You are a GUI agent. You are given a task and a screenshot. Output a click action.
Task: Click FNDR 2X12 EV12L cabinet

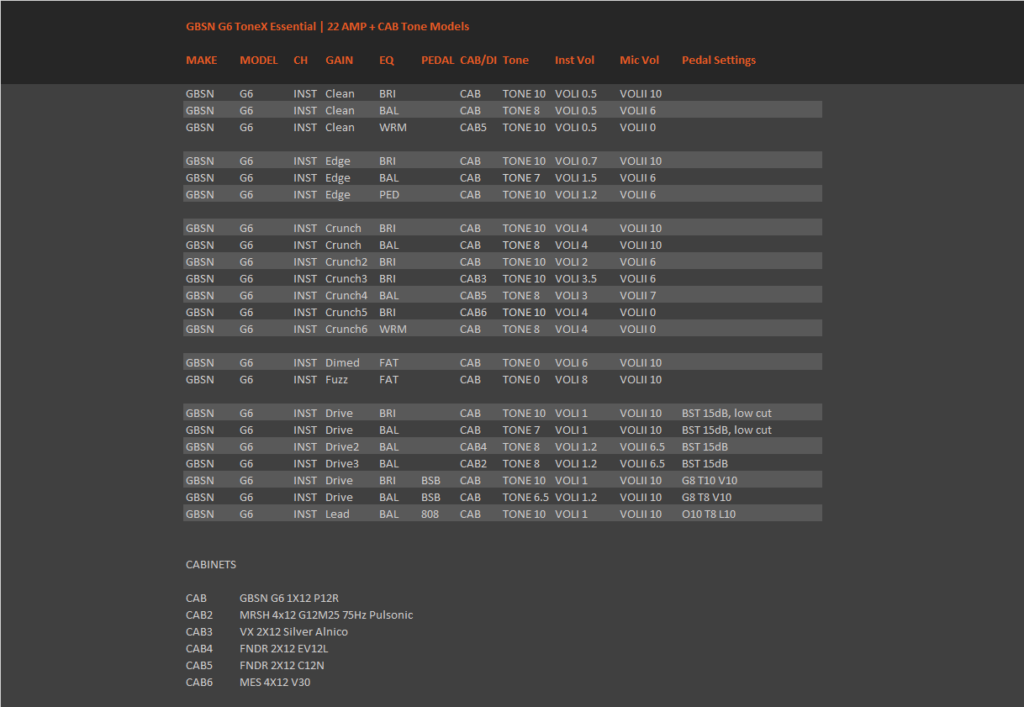(x=283, y=648)
